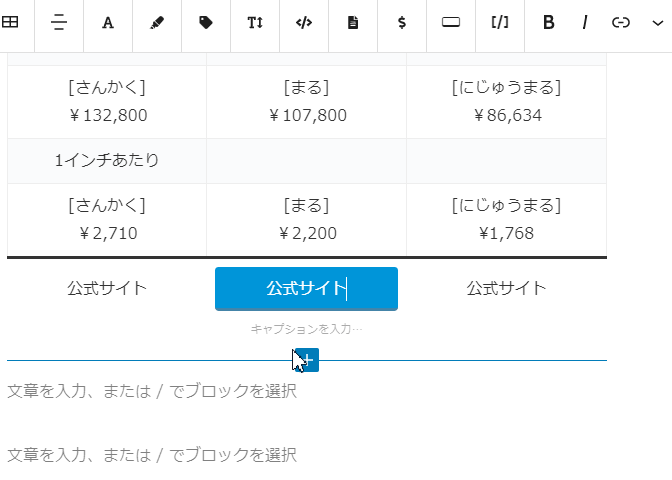This screenshot has height=480, width=672.
Task: Insert shortcode using the [/] icon
Action: [x=500, y=22]
